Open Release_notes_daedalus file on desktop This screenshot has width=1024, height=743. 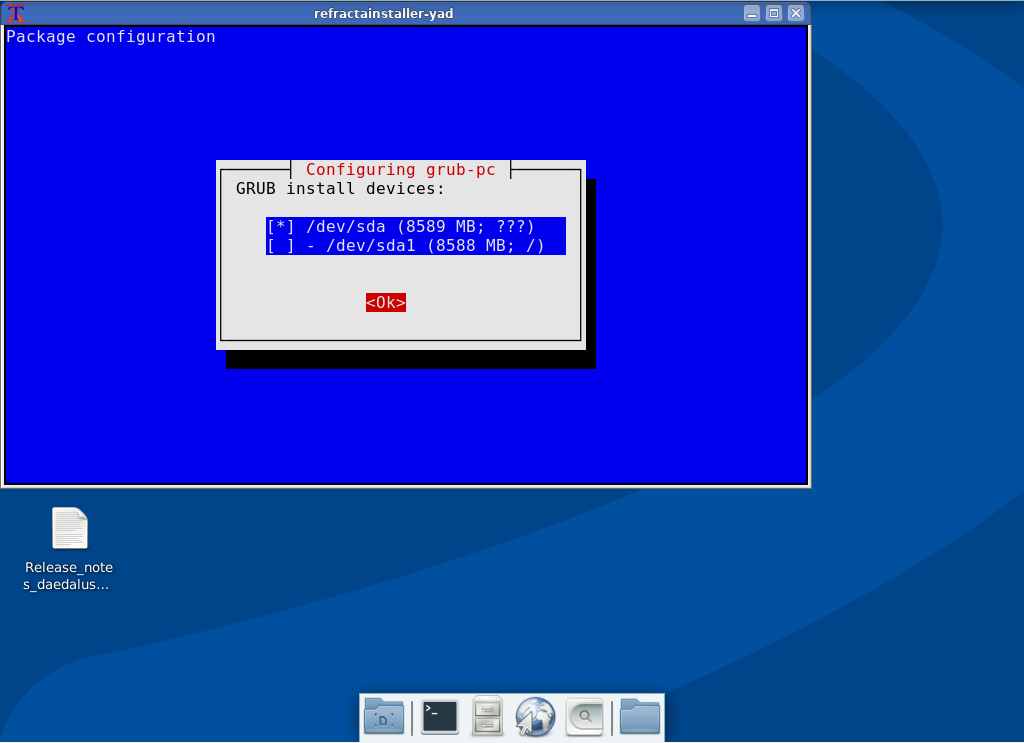(68, 527)
